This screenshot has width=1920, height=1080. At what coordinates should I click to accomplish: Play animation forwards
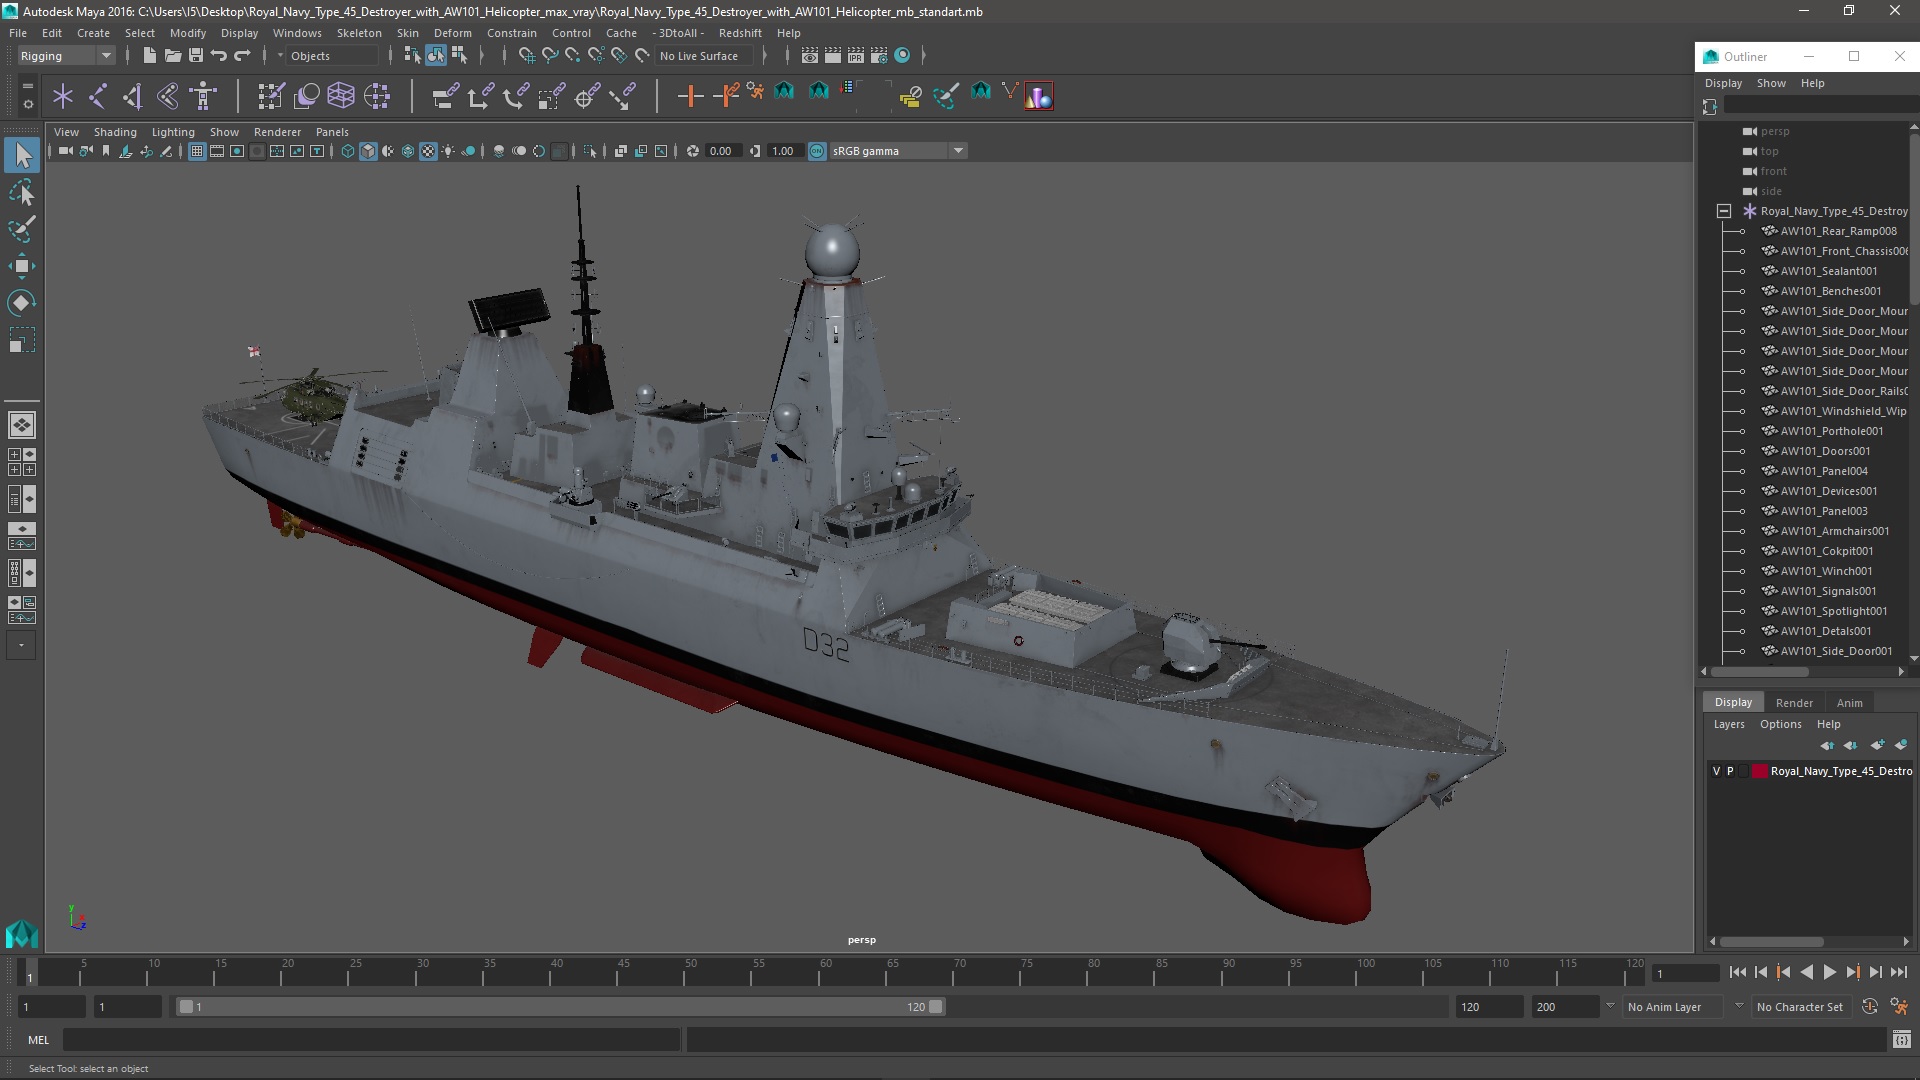(1829, 972)
